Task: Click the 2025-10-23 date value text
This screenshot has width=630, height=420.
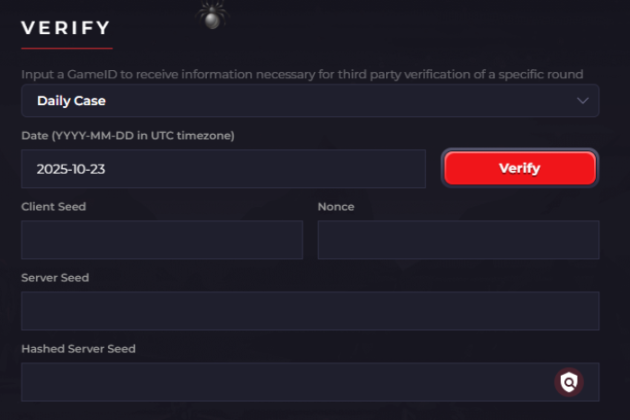Action: [71, 169]
